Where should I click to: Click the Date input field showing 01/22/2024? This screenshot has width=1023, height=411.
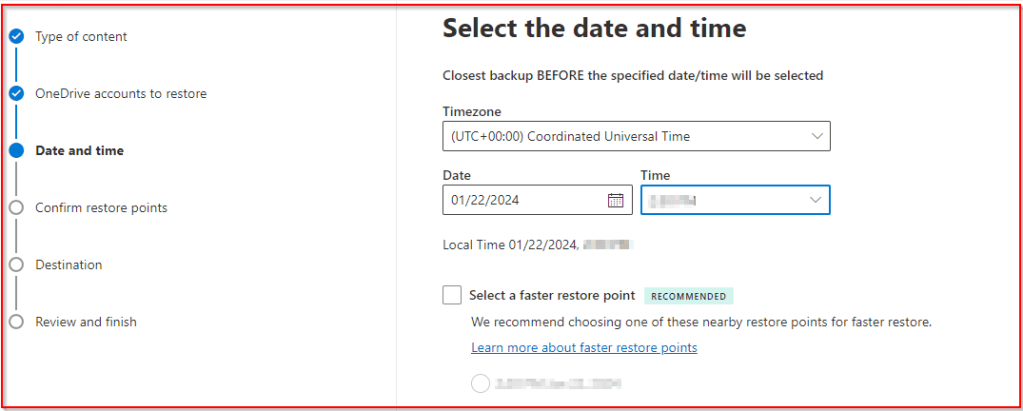tap(520, 200)
